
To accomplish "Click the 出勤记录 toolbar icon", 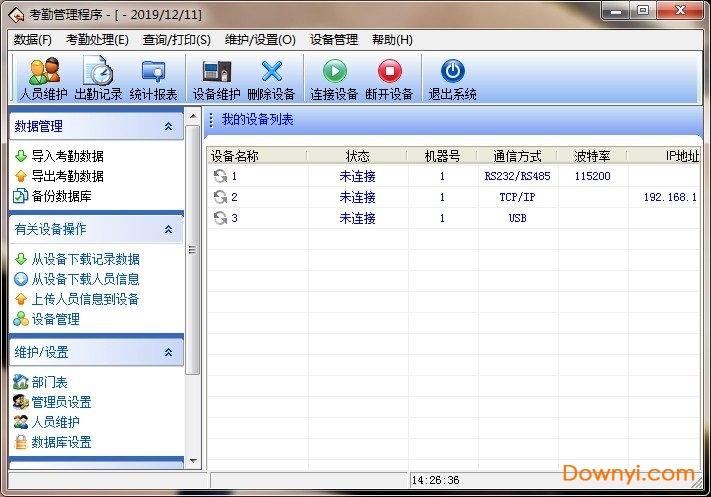I will [x=98, y=79].
